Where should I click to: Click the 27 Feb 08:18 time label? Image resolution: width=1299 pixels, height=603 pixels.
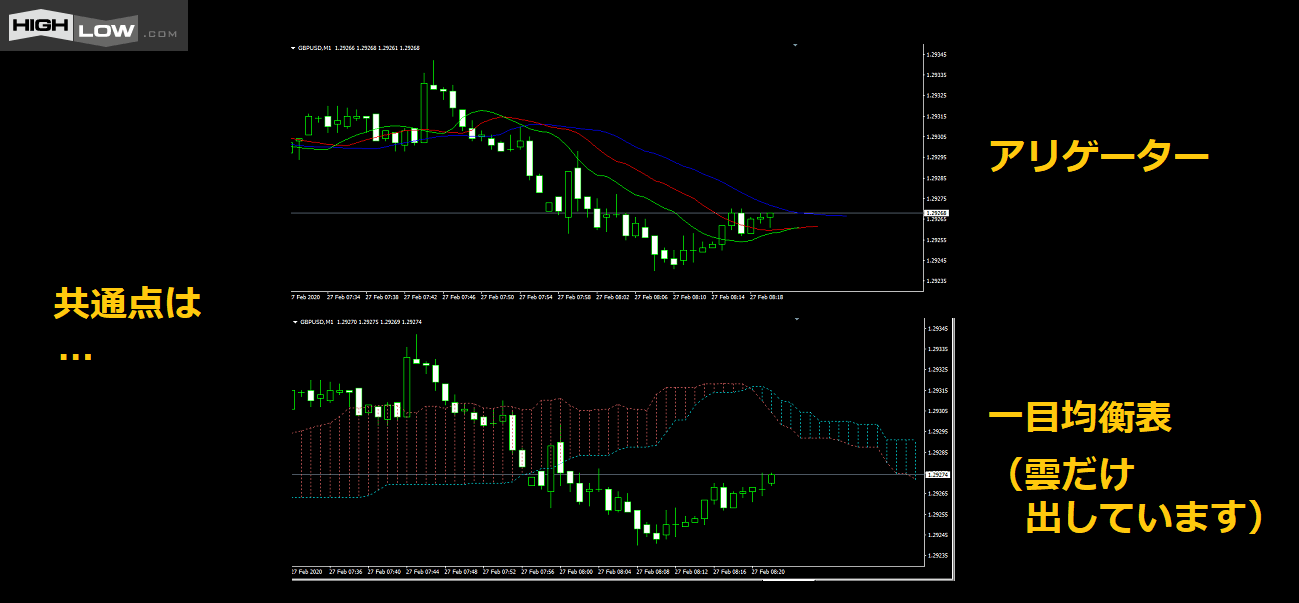[x=767, y=297]
